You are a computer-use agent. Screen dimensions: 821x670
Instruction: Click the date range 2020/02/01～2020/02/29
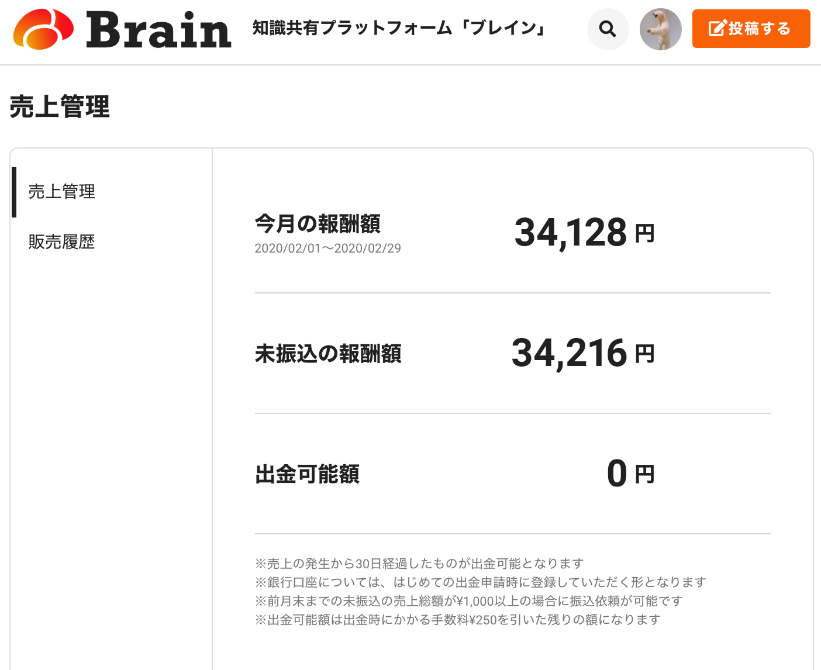pyautogui.click(x=328, y=249)
